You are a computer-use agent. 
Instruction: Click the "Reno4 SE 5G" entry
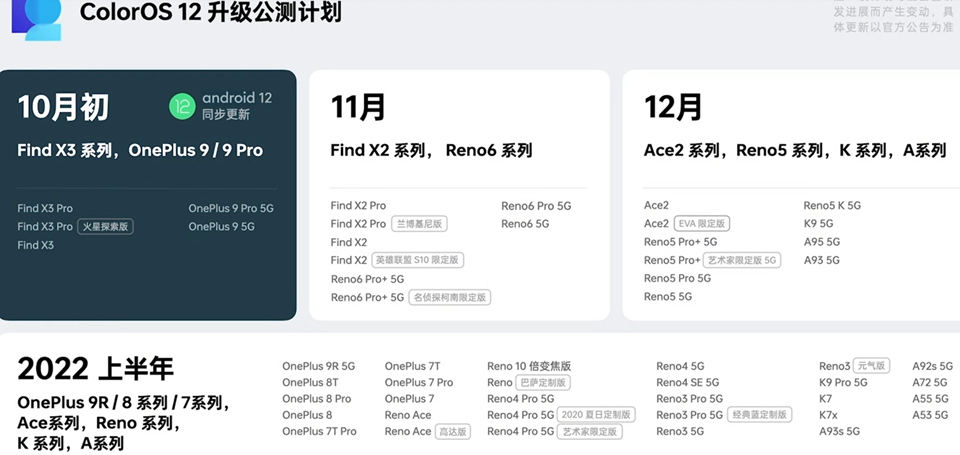(x=688, y=383)
